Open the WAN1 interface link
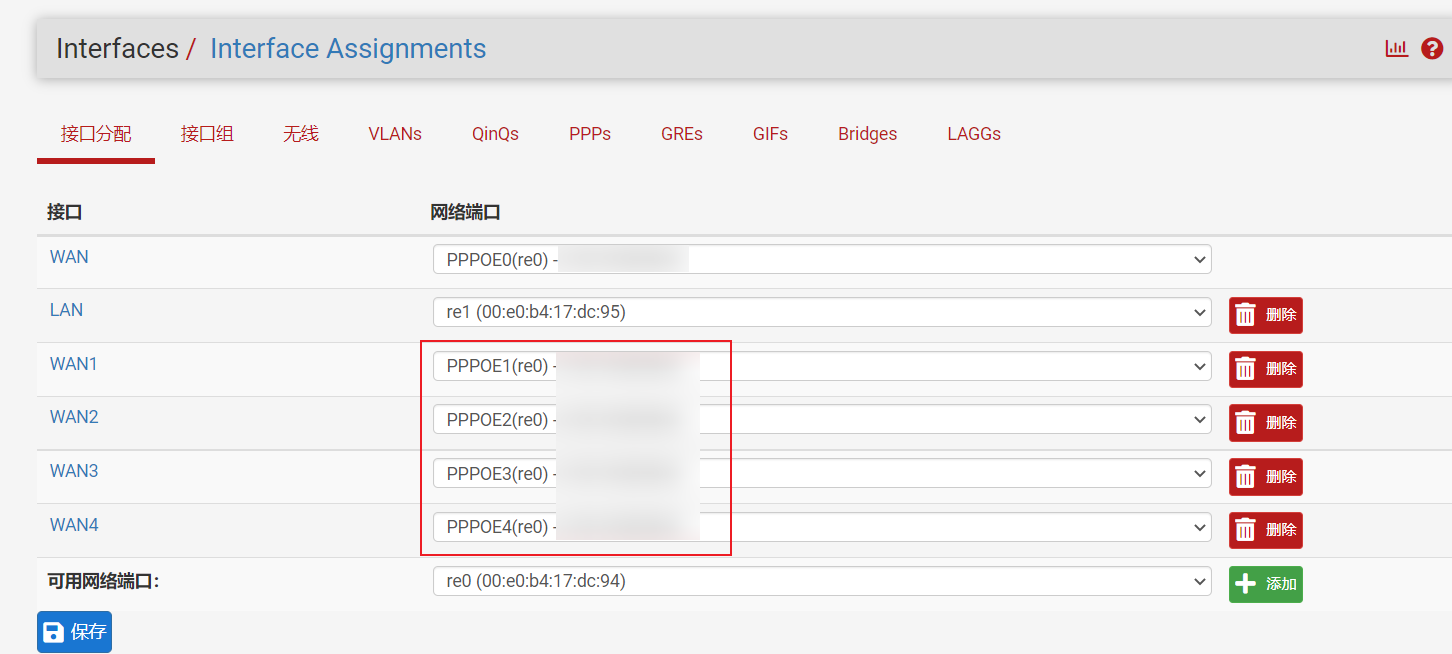 (74, 364)
